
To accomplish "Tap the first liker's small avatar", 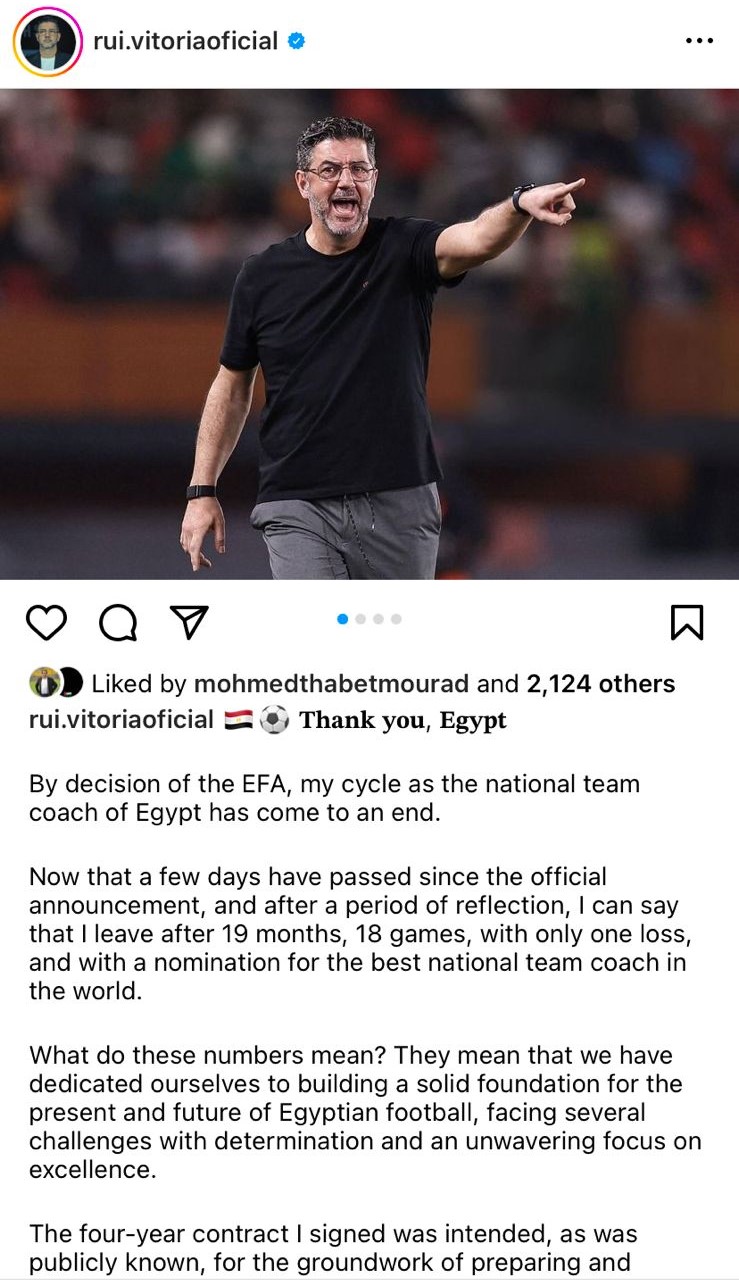I will click(43, 684).
